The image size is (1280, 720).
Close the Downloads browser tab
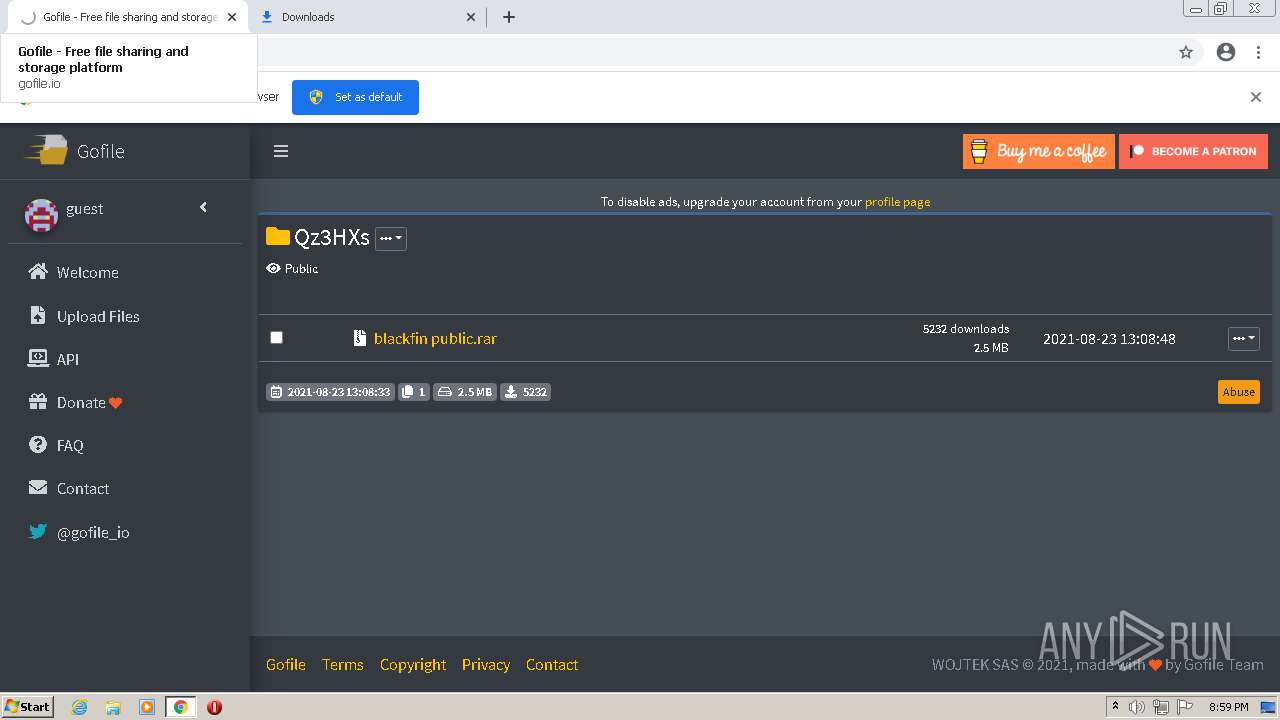[471, 17]
